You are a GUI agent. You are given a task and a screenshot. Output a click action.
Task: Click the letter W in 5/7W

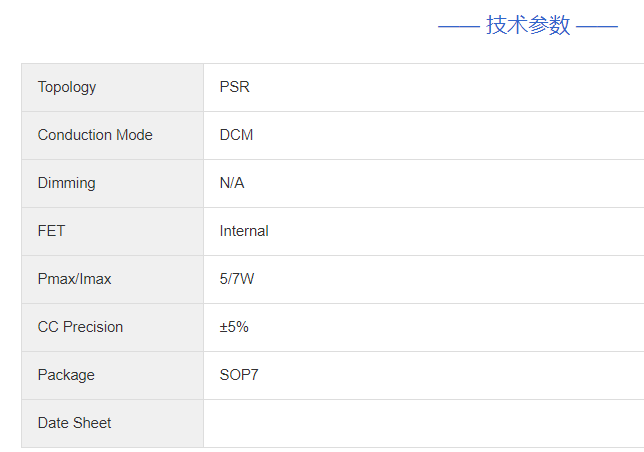(x=248, y=279)
